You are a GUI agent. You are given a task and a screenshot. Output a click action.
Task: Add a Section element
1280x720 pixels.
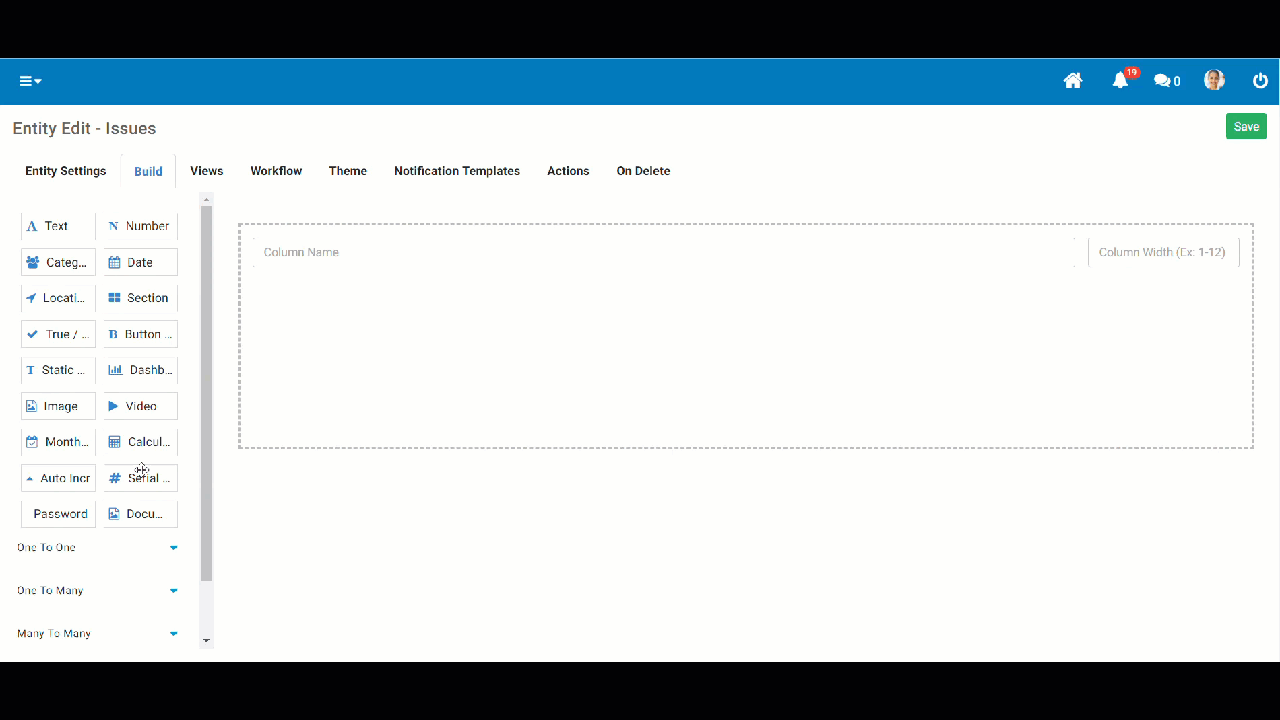click(139, 298)
